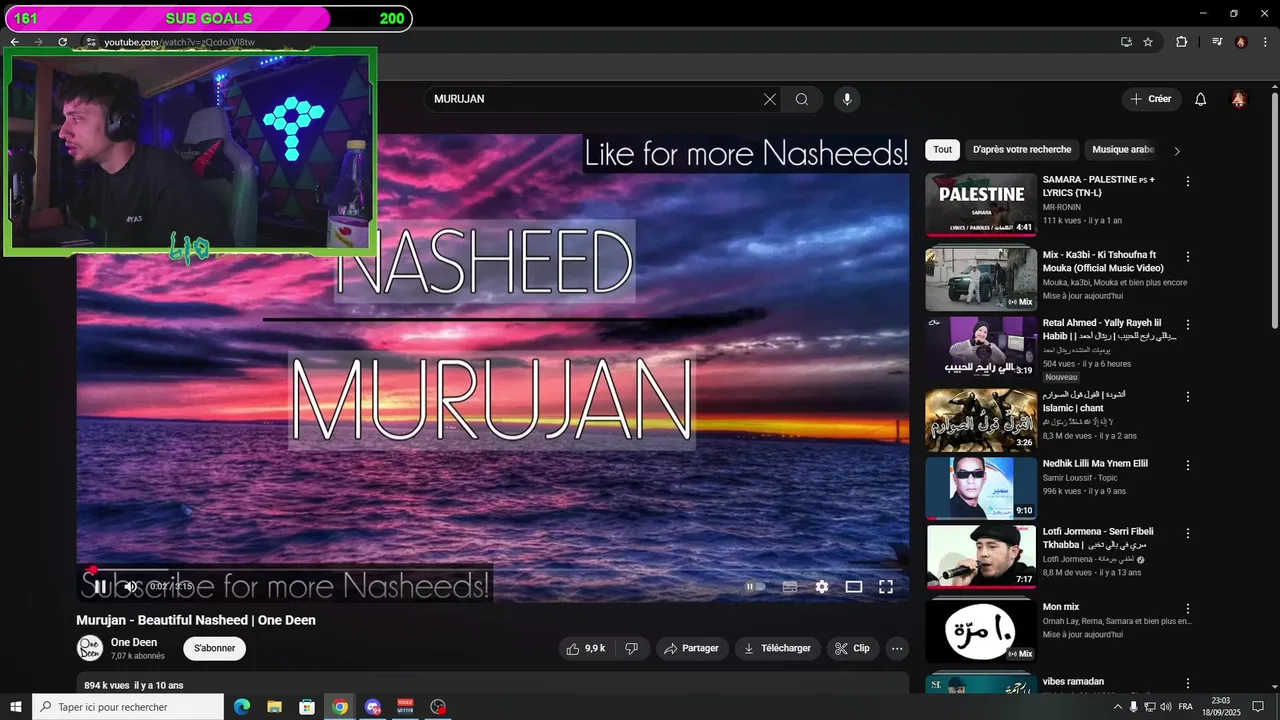
Task: Switch to theater mode view
Action: point(854,587)
